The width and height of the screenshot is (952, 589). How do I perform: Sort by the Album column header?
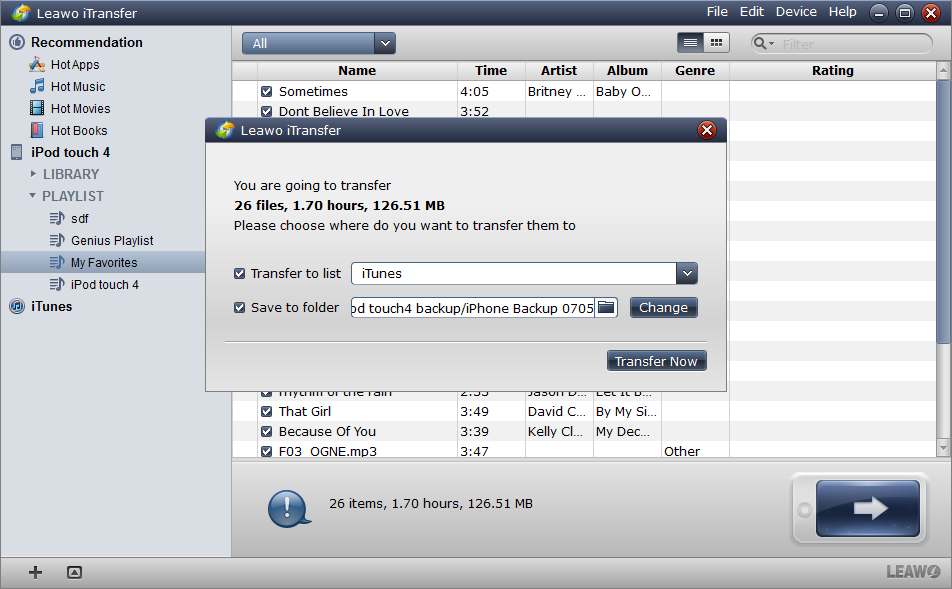[x=627, y=70]
